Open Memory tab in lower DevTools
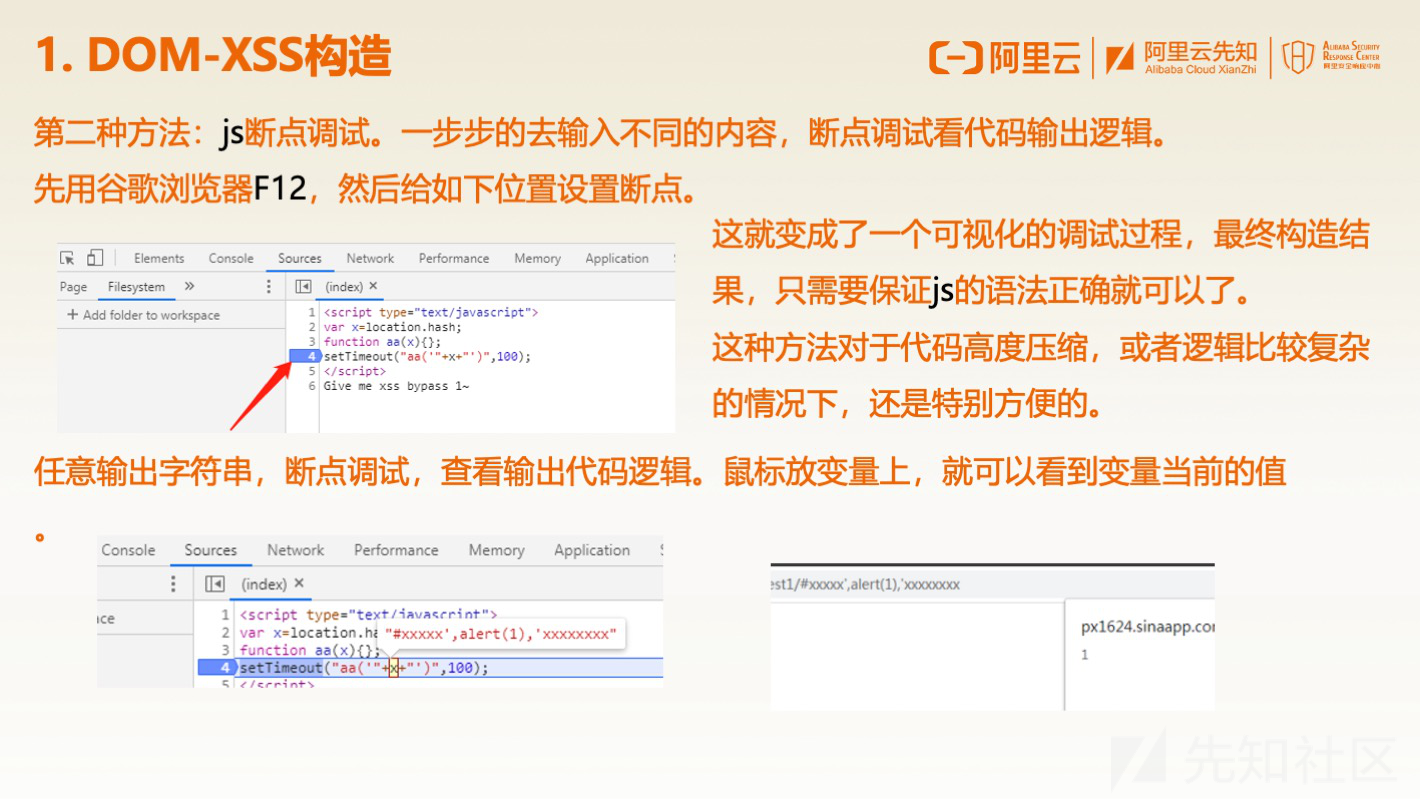 tap(496, 550)
